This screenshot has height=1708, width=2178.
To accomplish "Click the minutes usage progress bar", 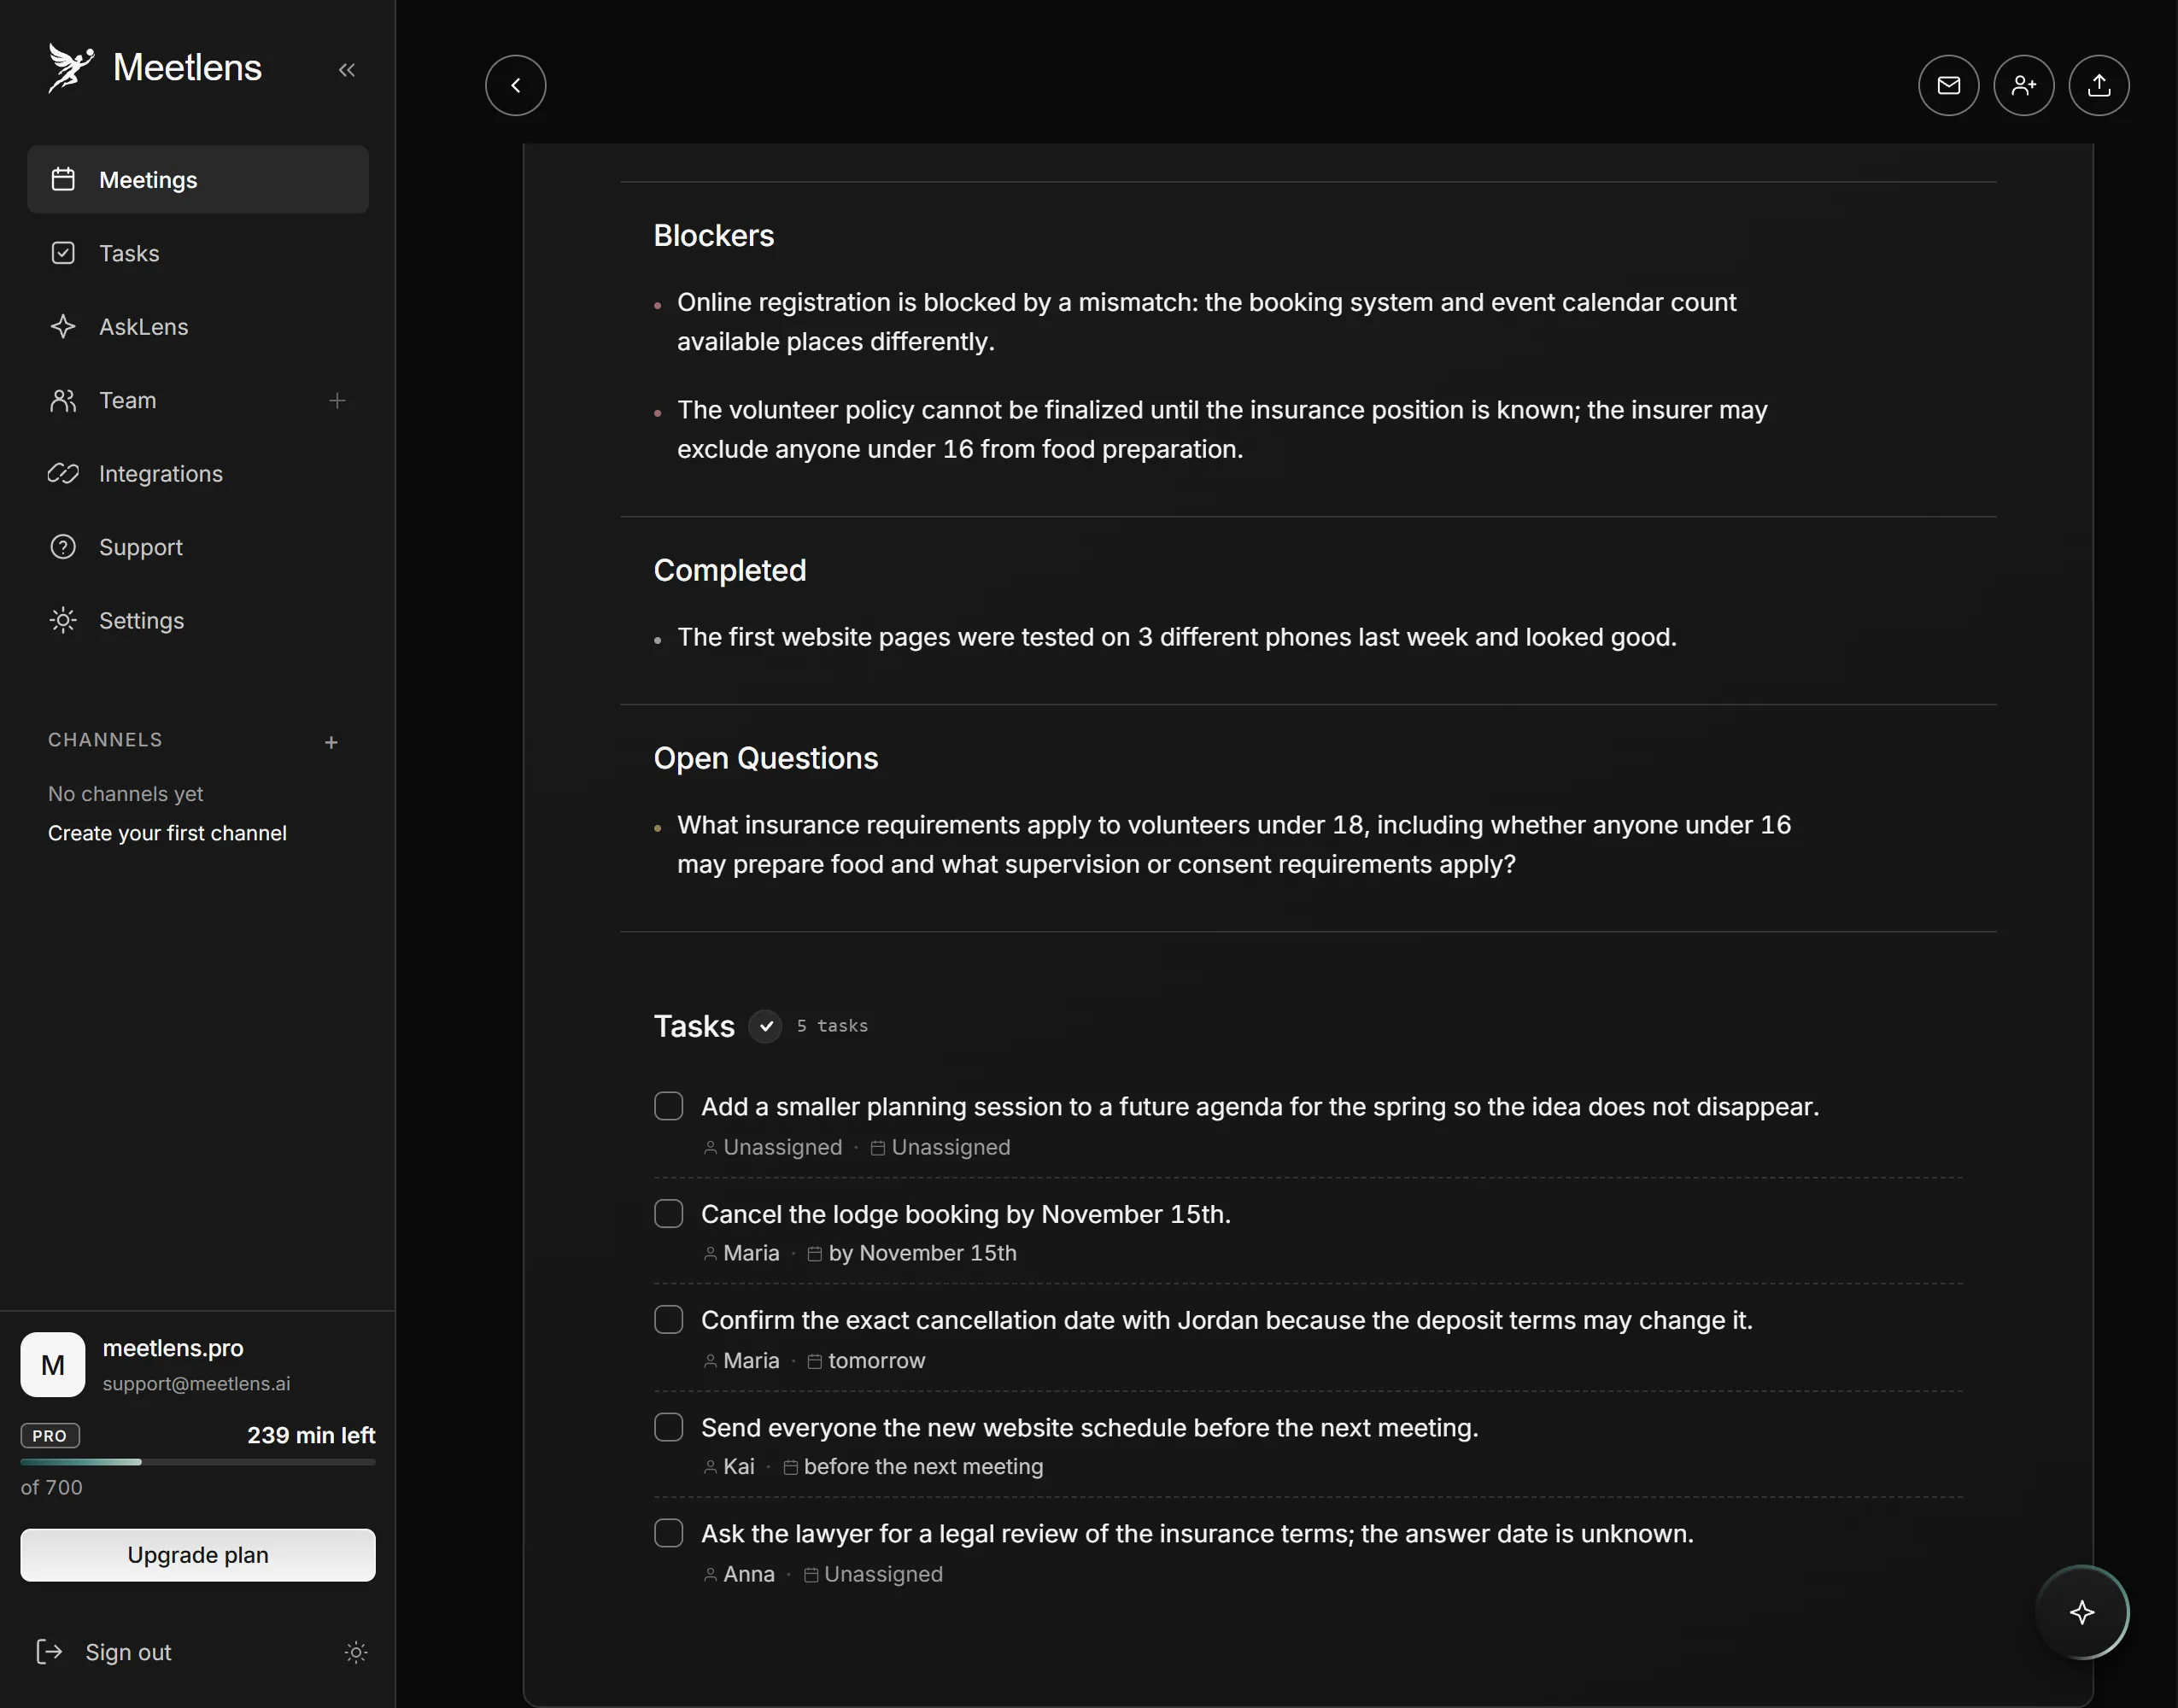I will click(198, 1462).
